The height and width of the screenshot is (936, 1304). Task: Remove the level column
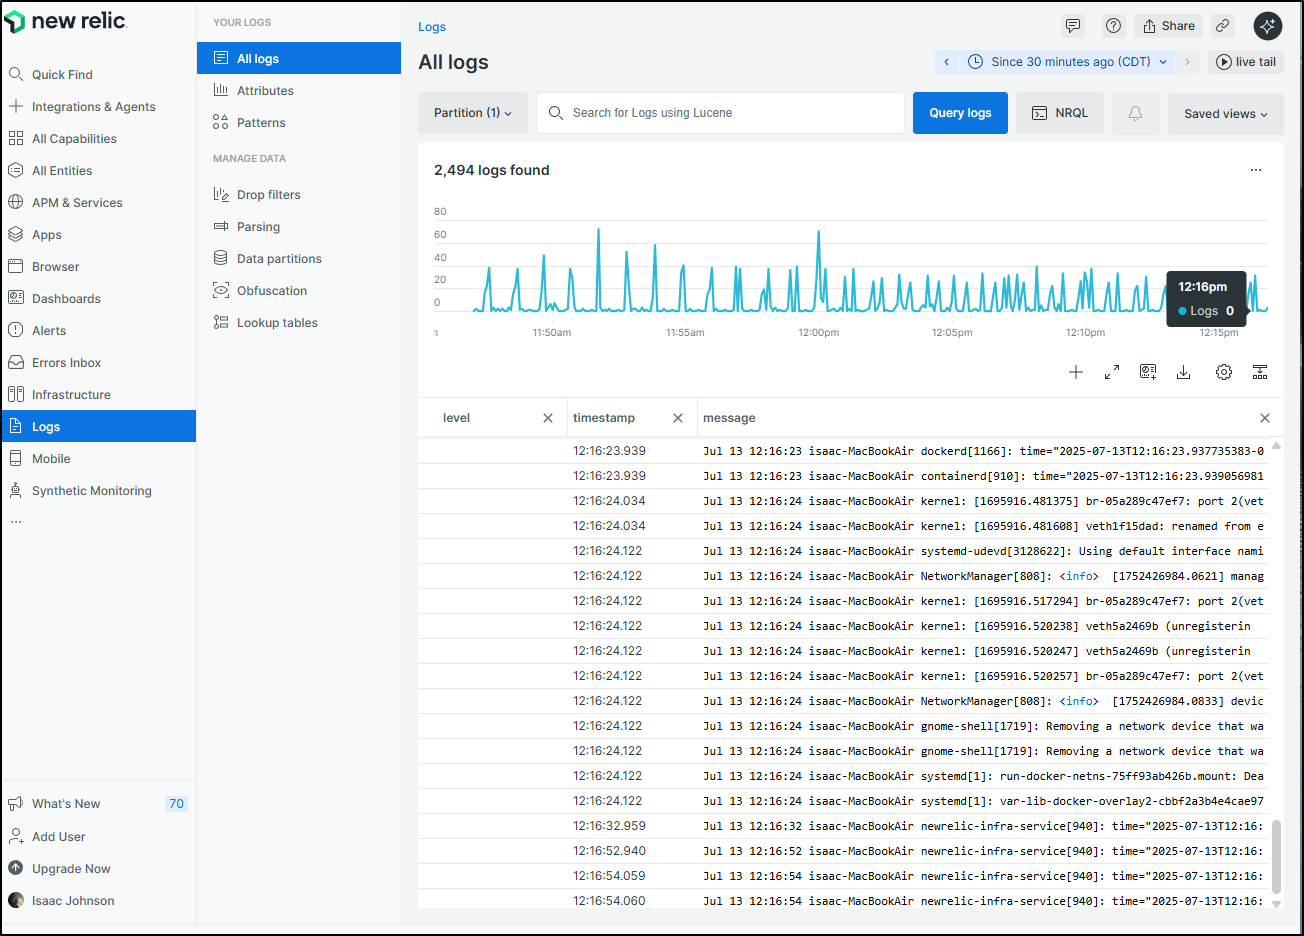point(548,418)
